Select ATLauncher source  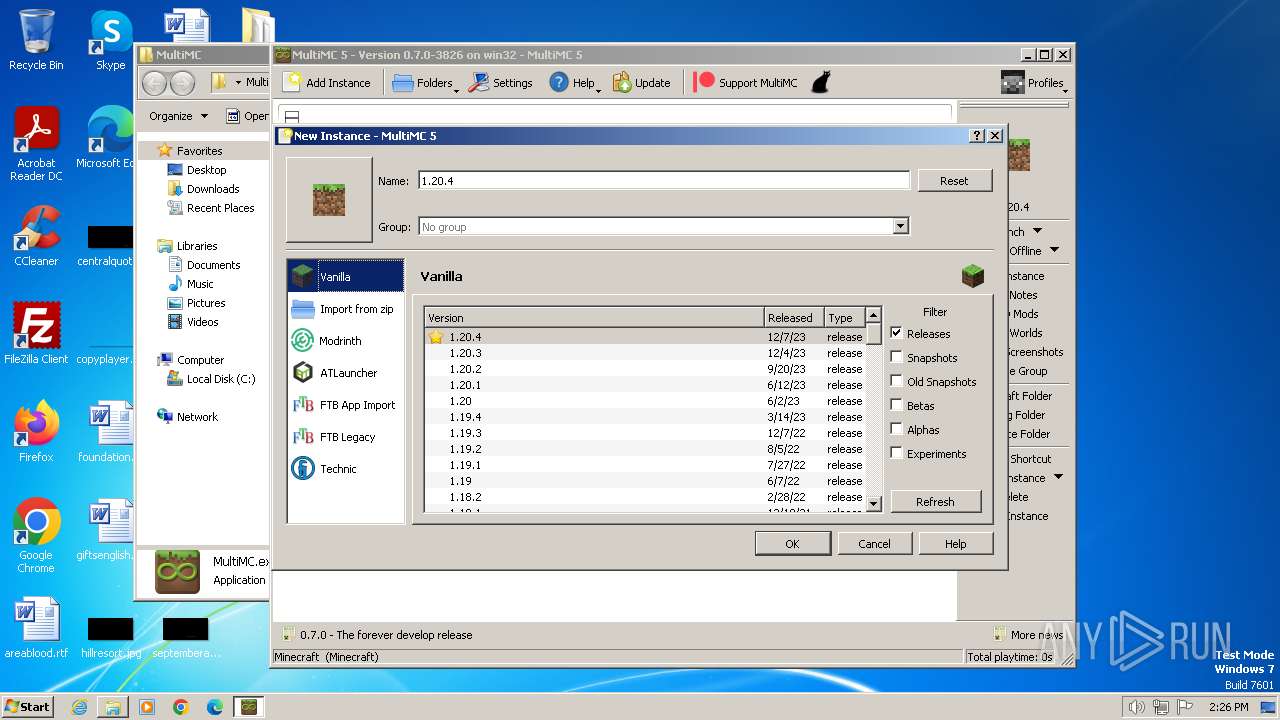(345, 373)
